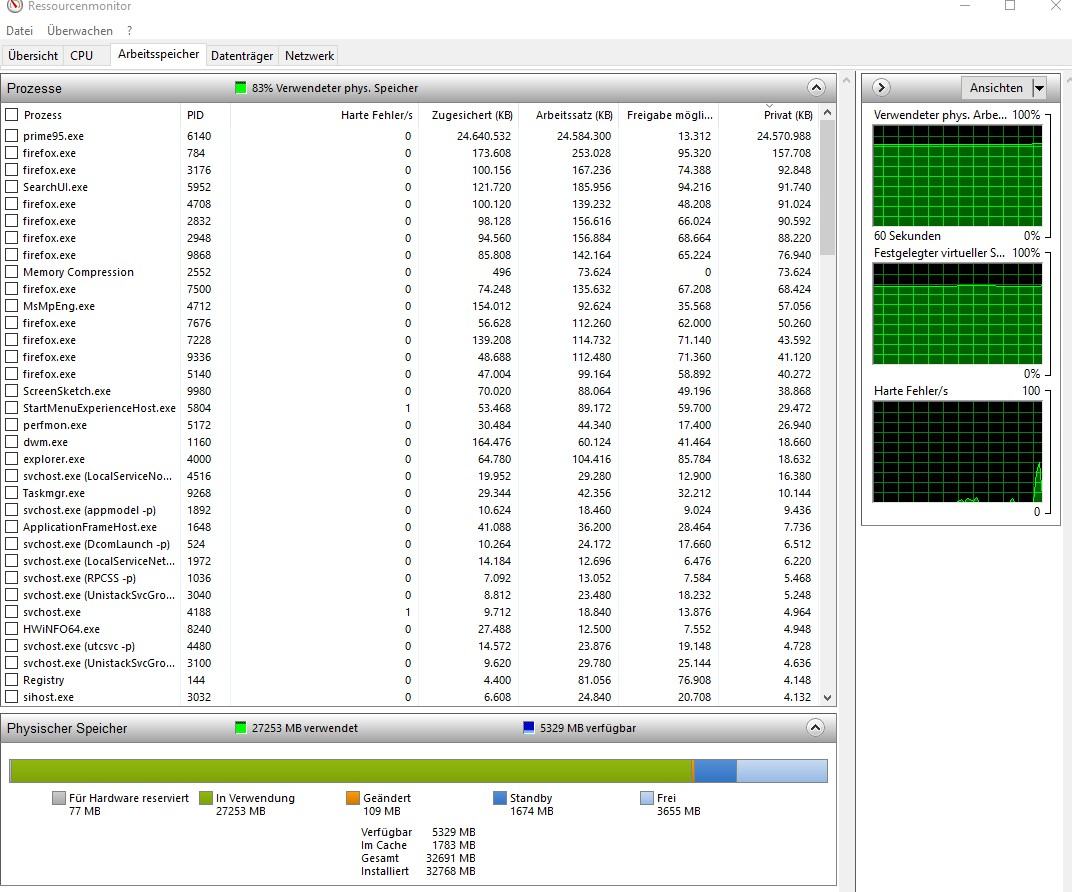Switch to the Übersicht tab

33,55
